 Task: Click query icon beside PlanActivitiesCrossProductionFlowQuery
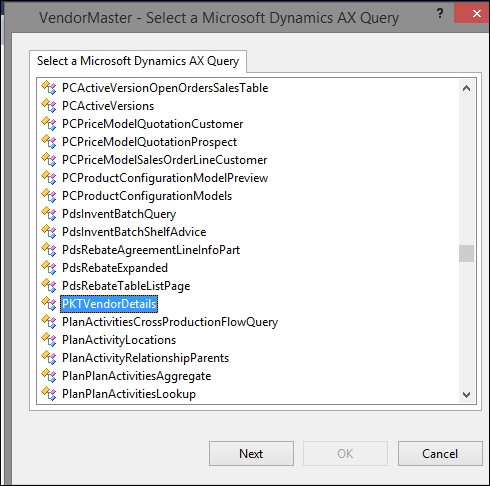49,322
